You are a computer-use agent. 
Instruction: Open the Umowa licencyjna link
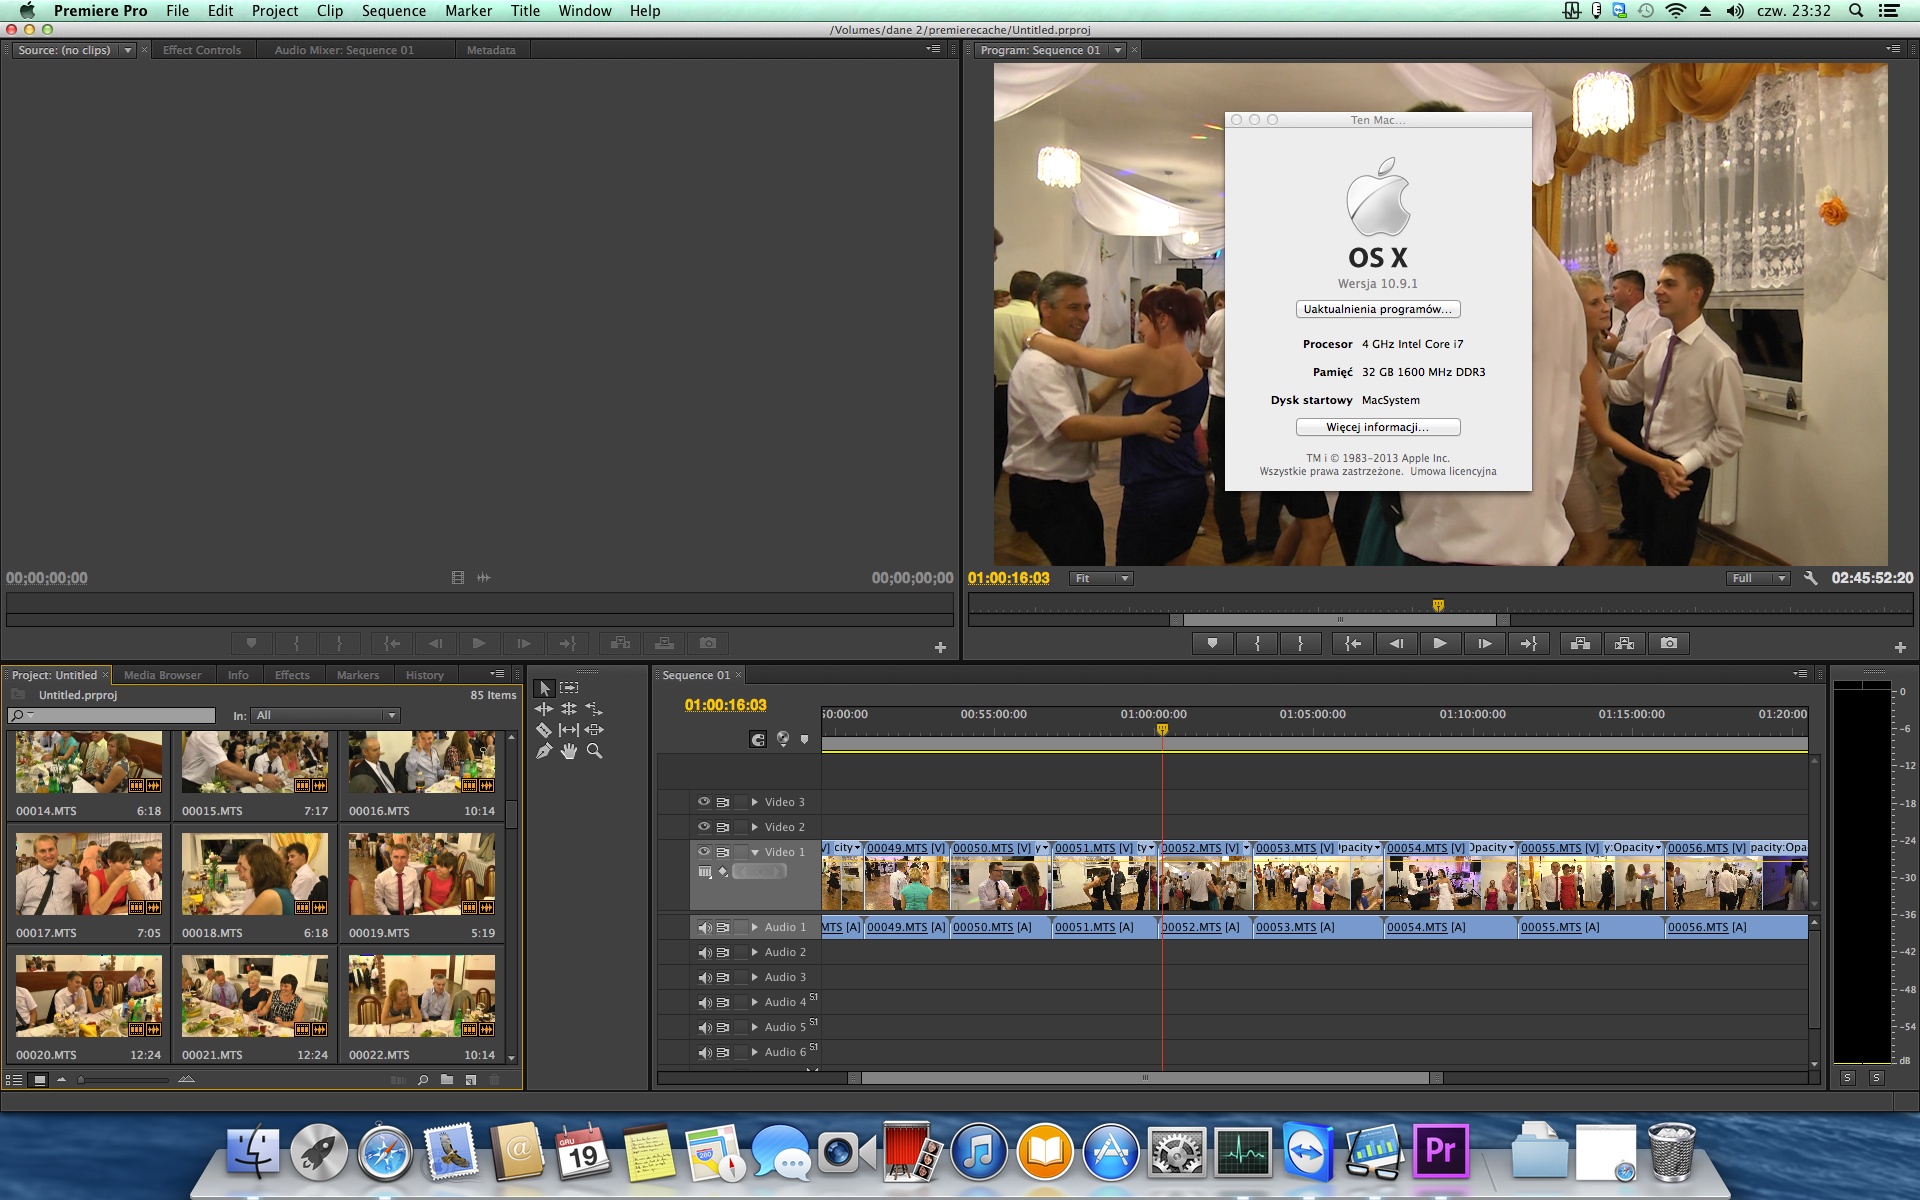pos(1453,472)
